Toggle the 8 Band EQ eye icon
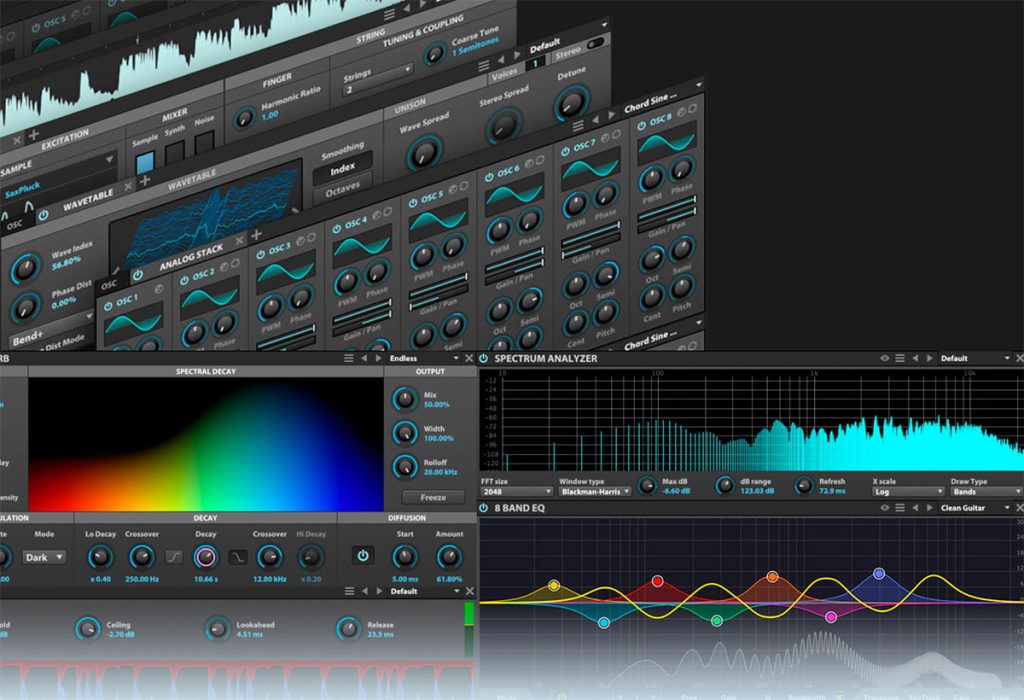 [884, 508]
